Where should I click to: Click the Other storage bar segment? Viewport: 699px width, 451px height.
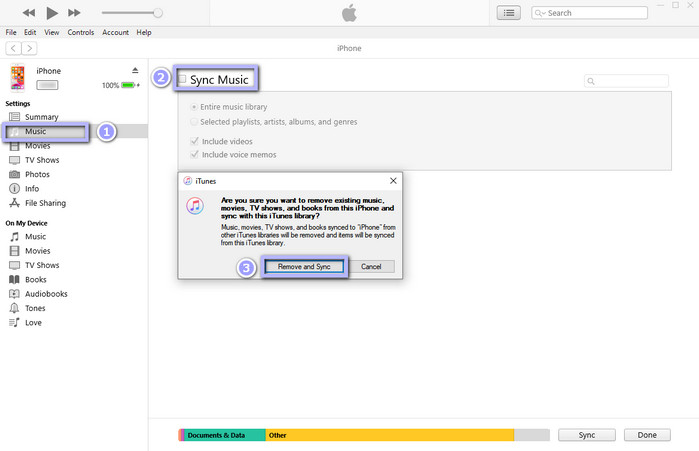tap(390, 435)
